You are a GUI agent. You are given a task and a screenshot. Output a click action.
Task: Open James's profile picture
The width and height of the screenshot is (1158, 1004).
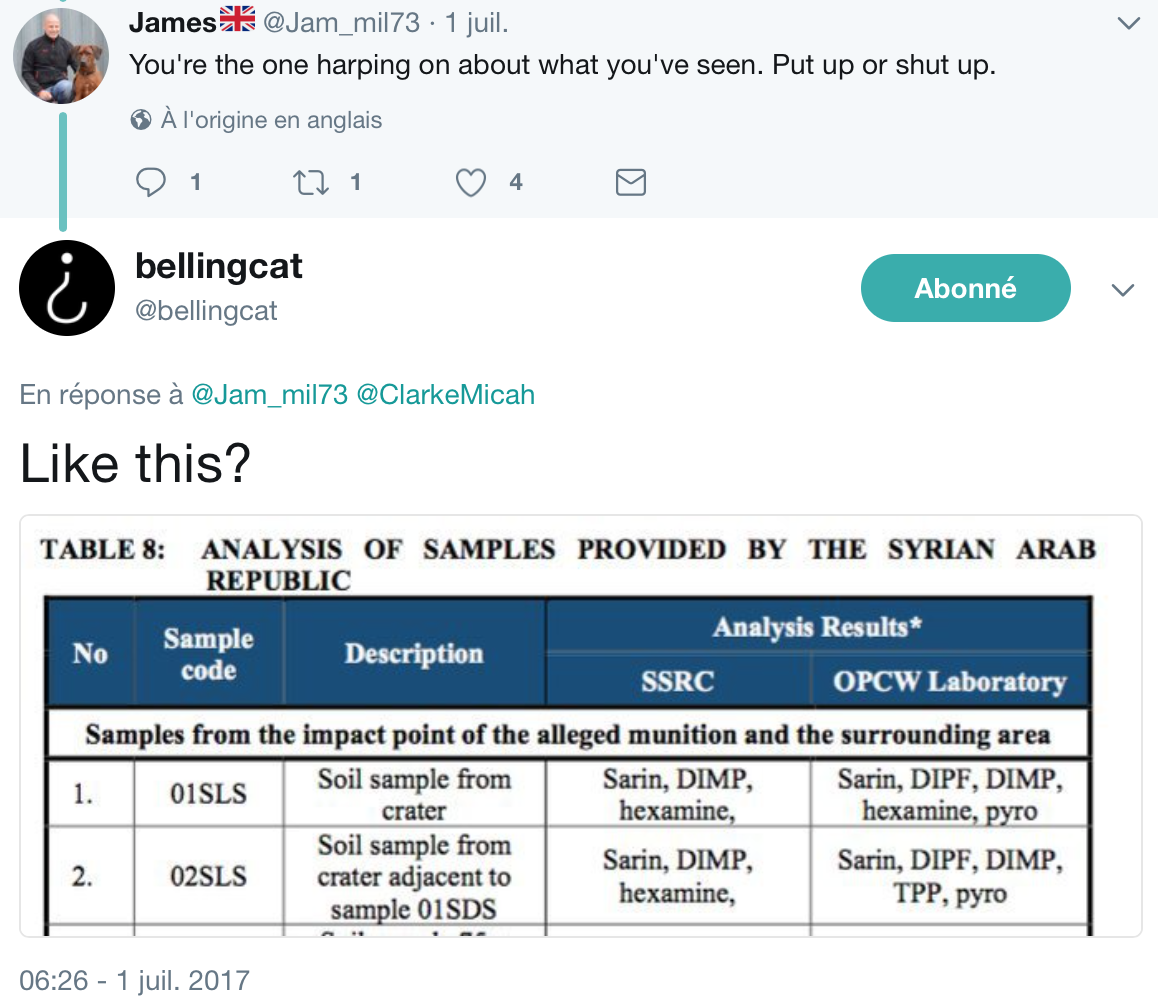[61, 56]
